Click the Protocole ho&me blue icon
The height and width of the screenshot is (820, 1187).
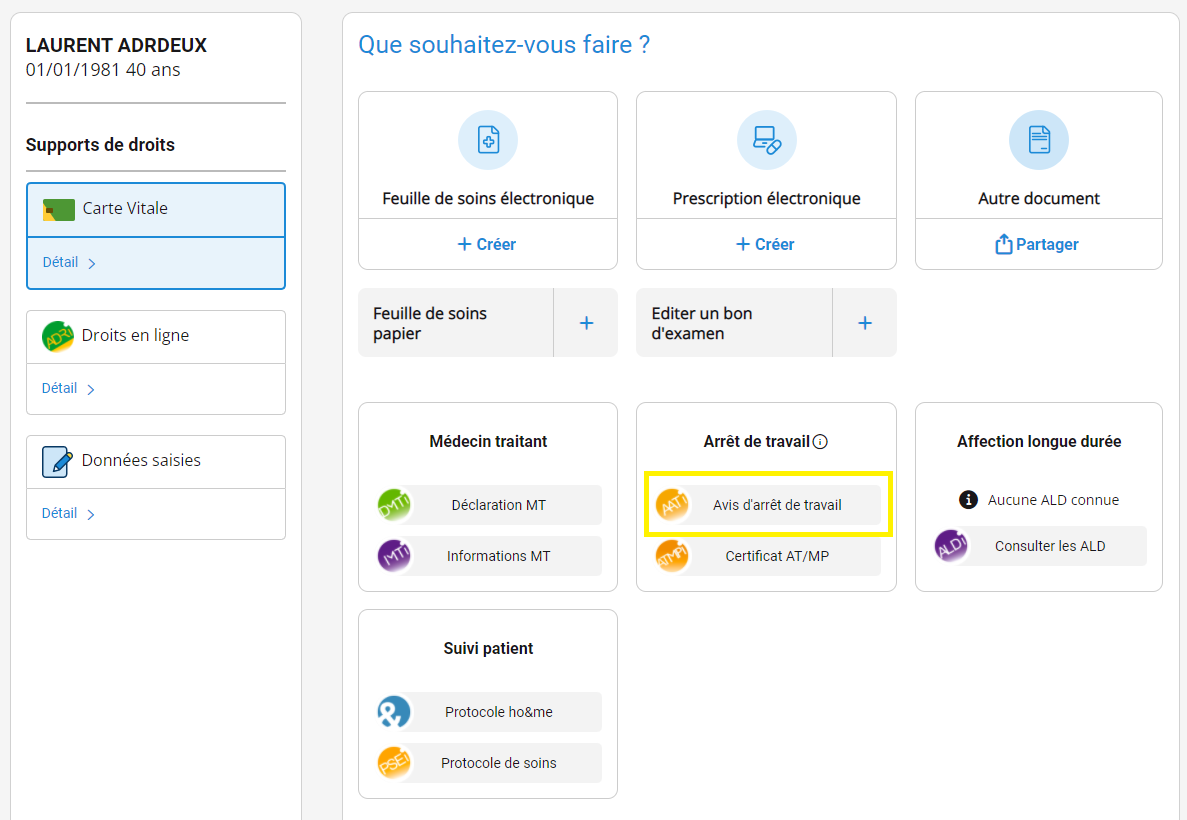click(x=394, y=712)
